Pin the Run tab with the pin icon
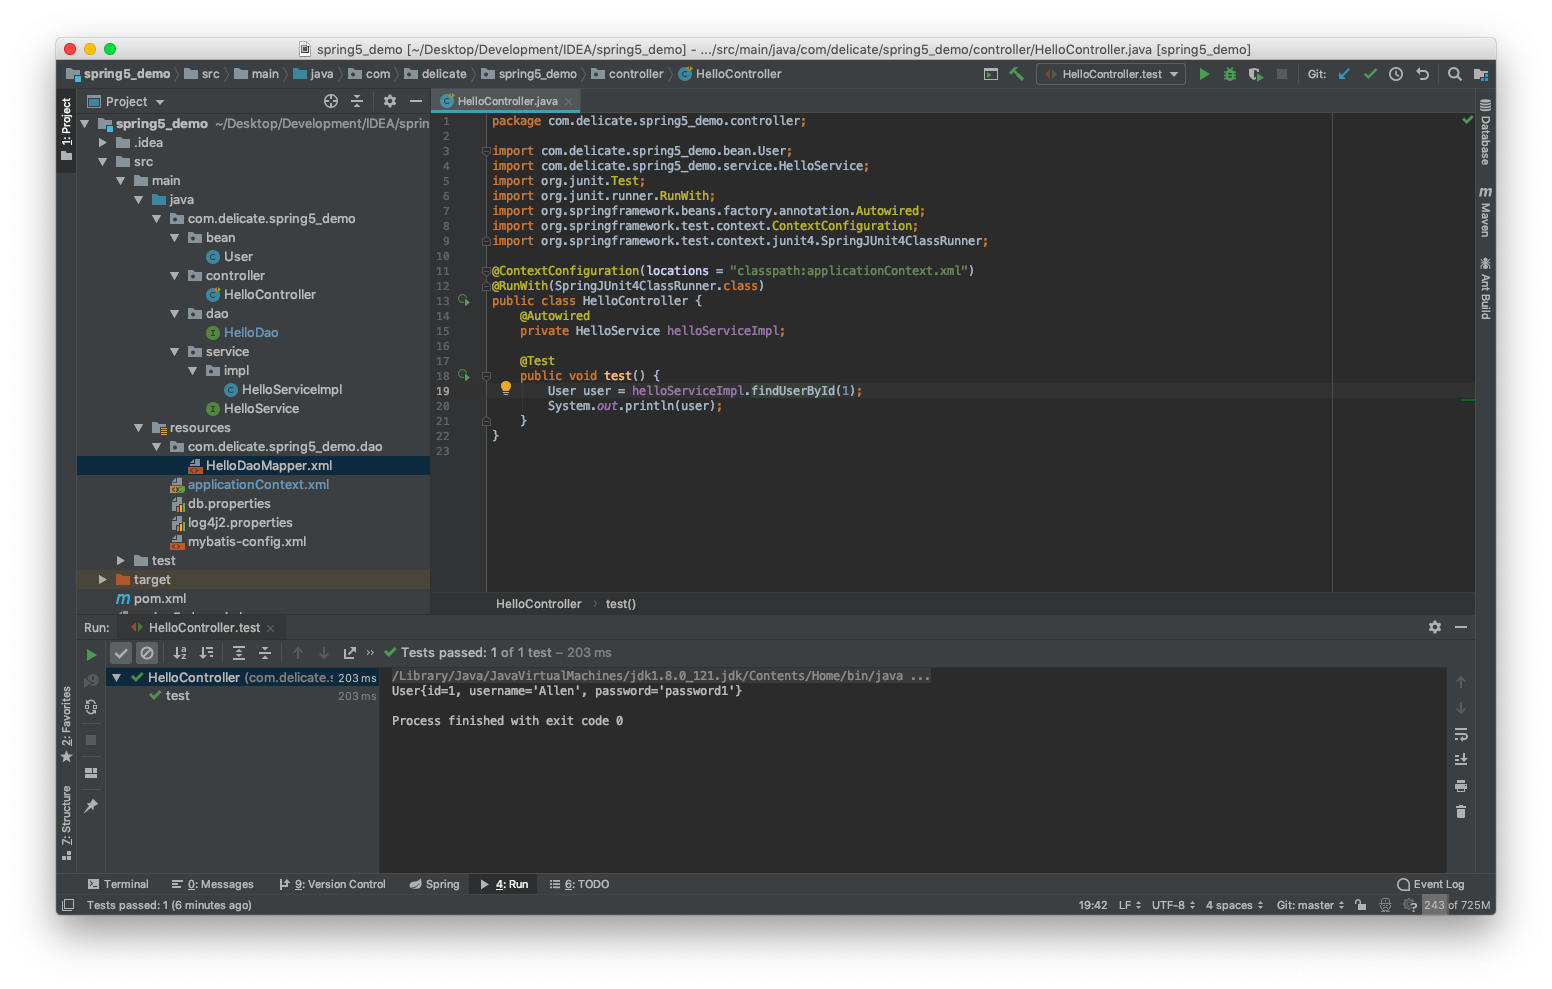Screen dimensions: 1552x989 (91, 805)
